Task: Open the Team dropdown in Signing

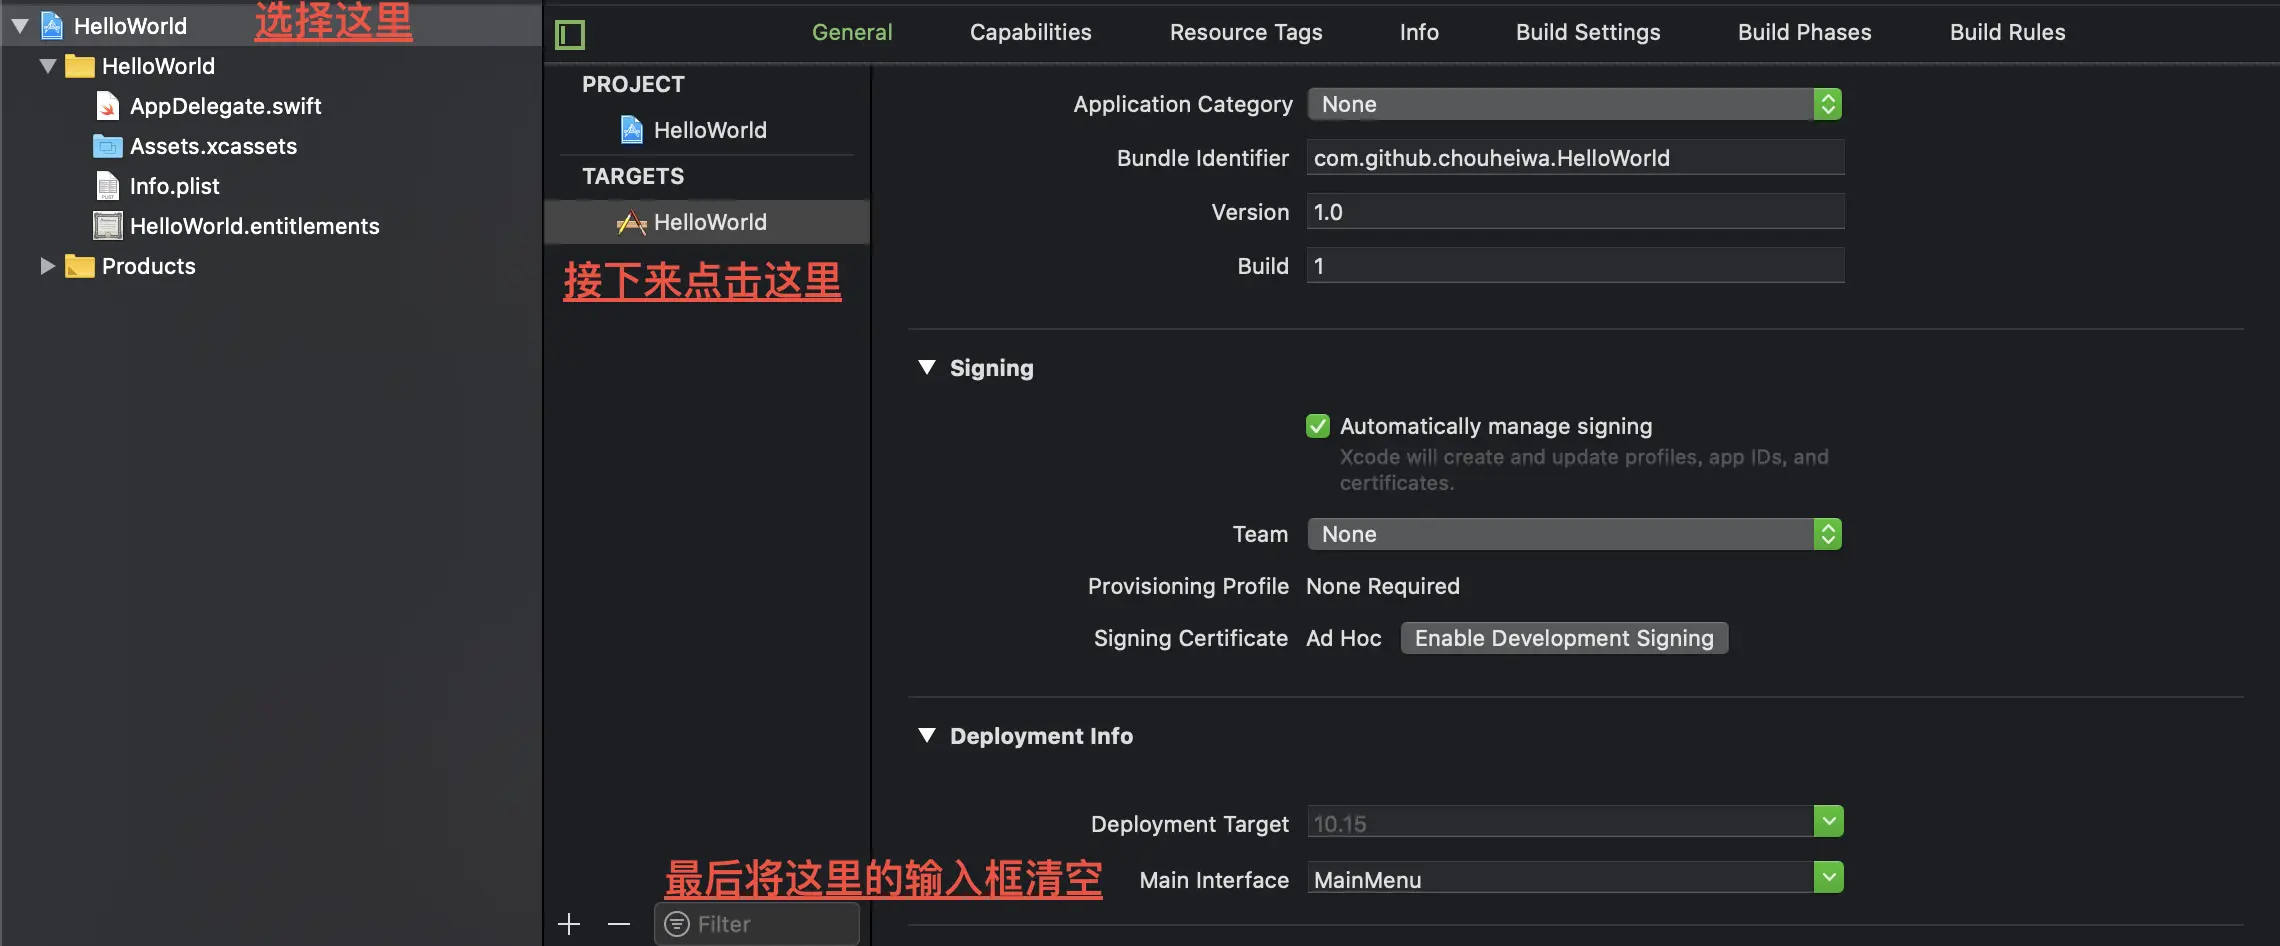Action: click(x=1828, y=533)
